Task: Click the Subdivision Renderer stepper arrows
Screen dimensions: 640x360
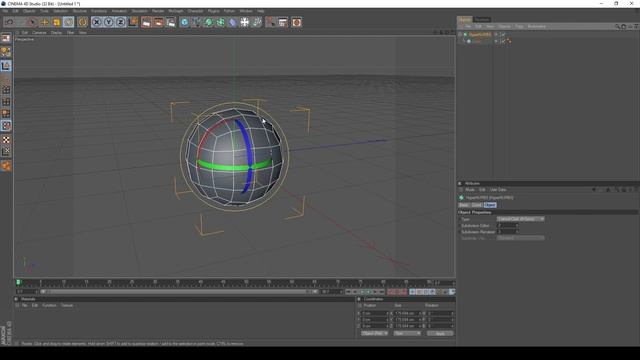Action: [517, 232]
